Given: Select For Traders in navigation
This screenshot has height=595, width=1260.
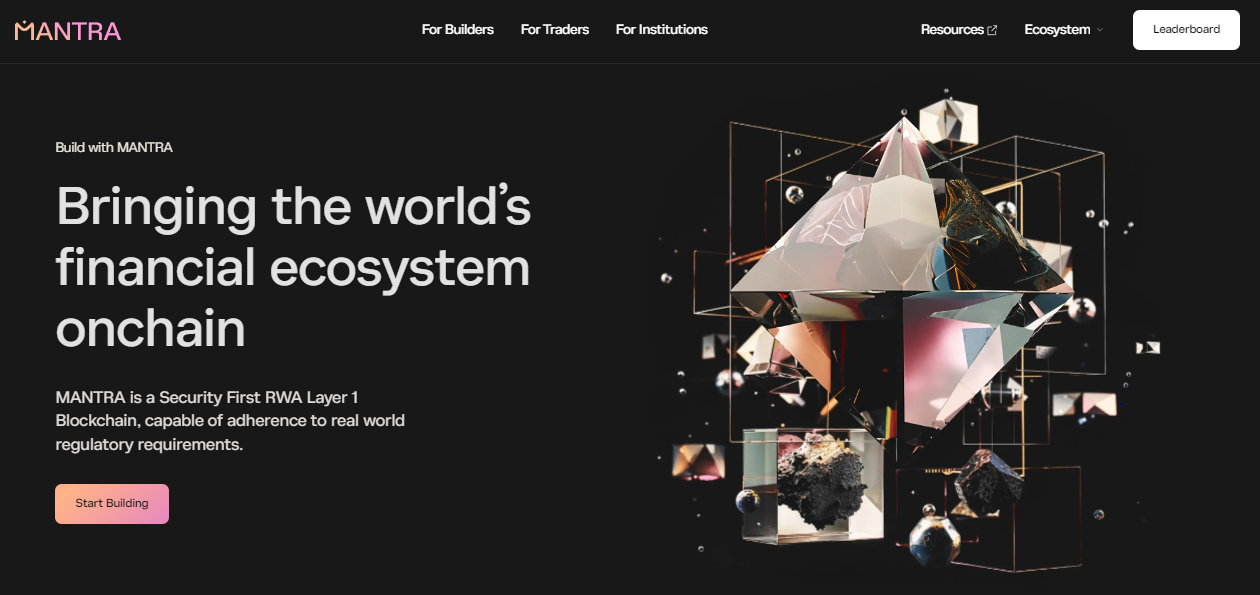Looking at the screenshot, I should tap(554, 30).
